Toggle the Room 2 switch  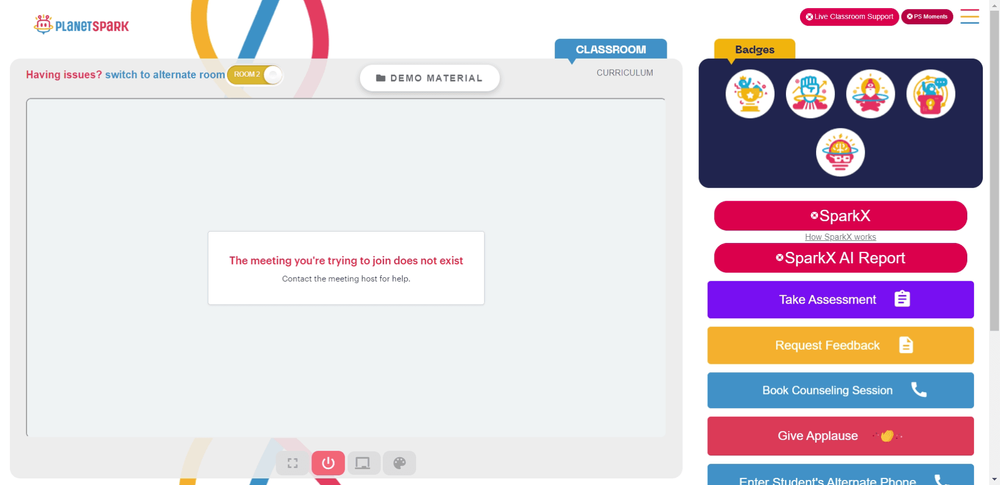click(x=254, y=75)
